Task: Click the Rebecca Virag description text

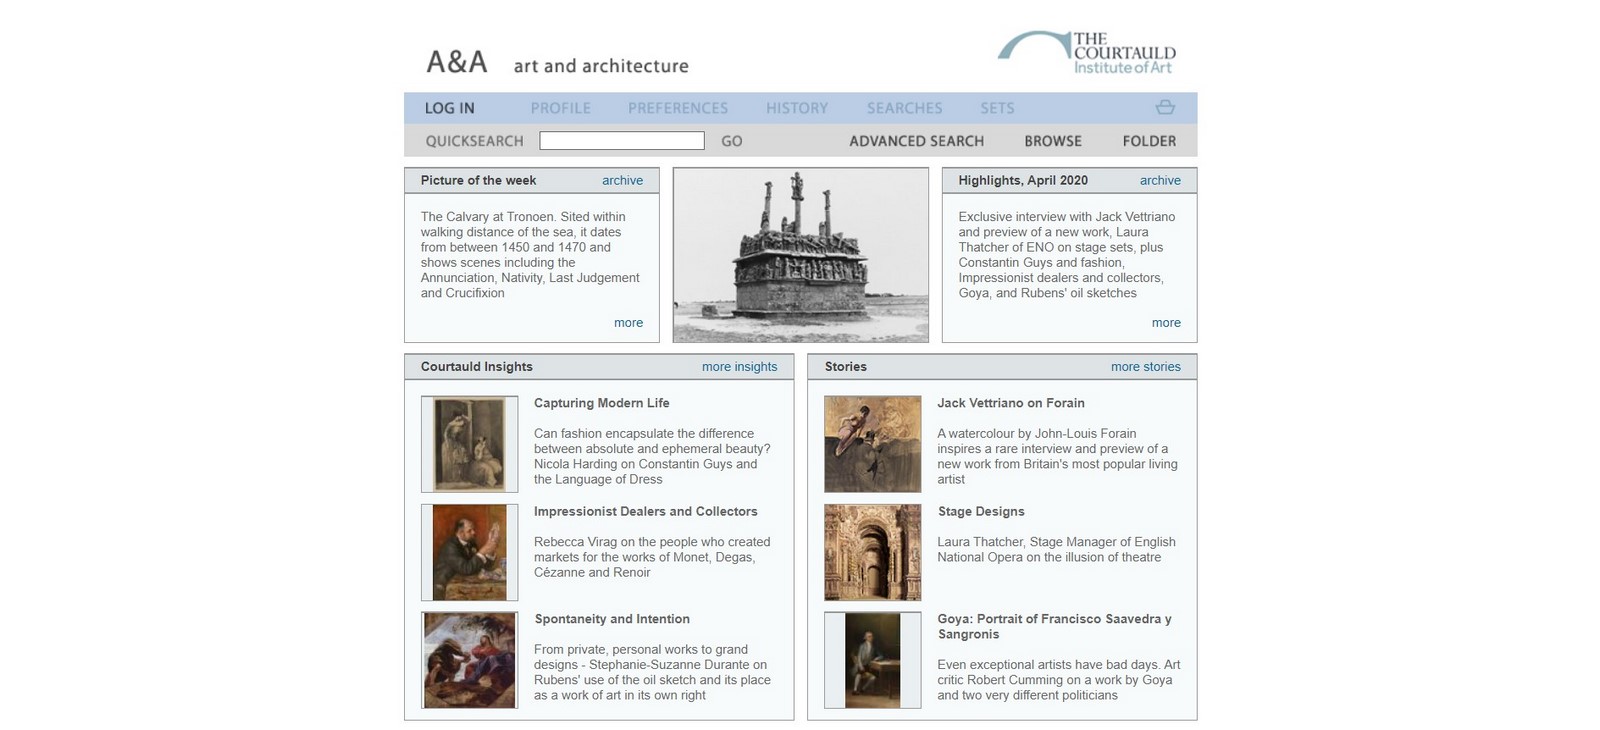Action: (652, 557)
